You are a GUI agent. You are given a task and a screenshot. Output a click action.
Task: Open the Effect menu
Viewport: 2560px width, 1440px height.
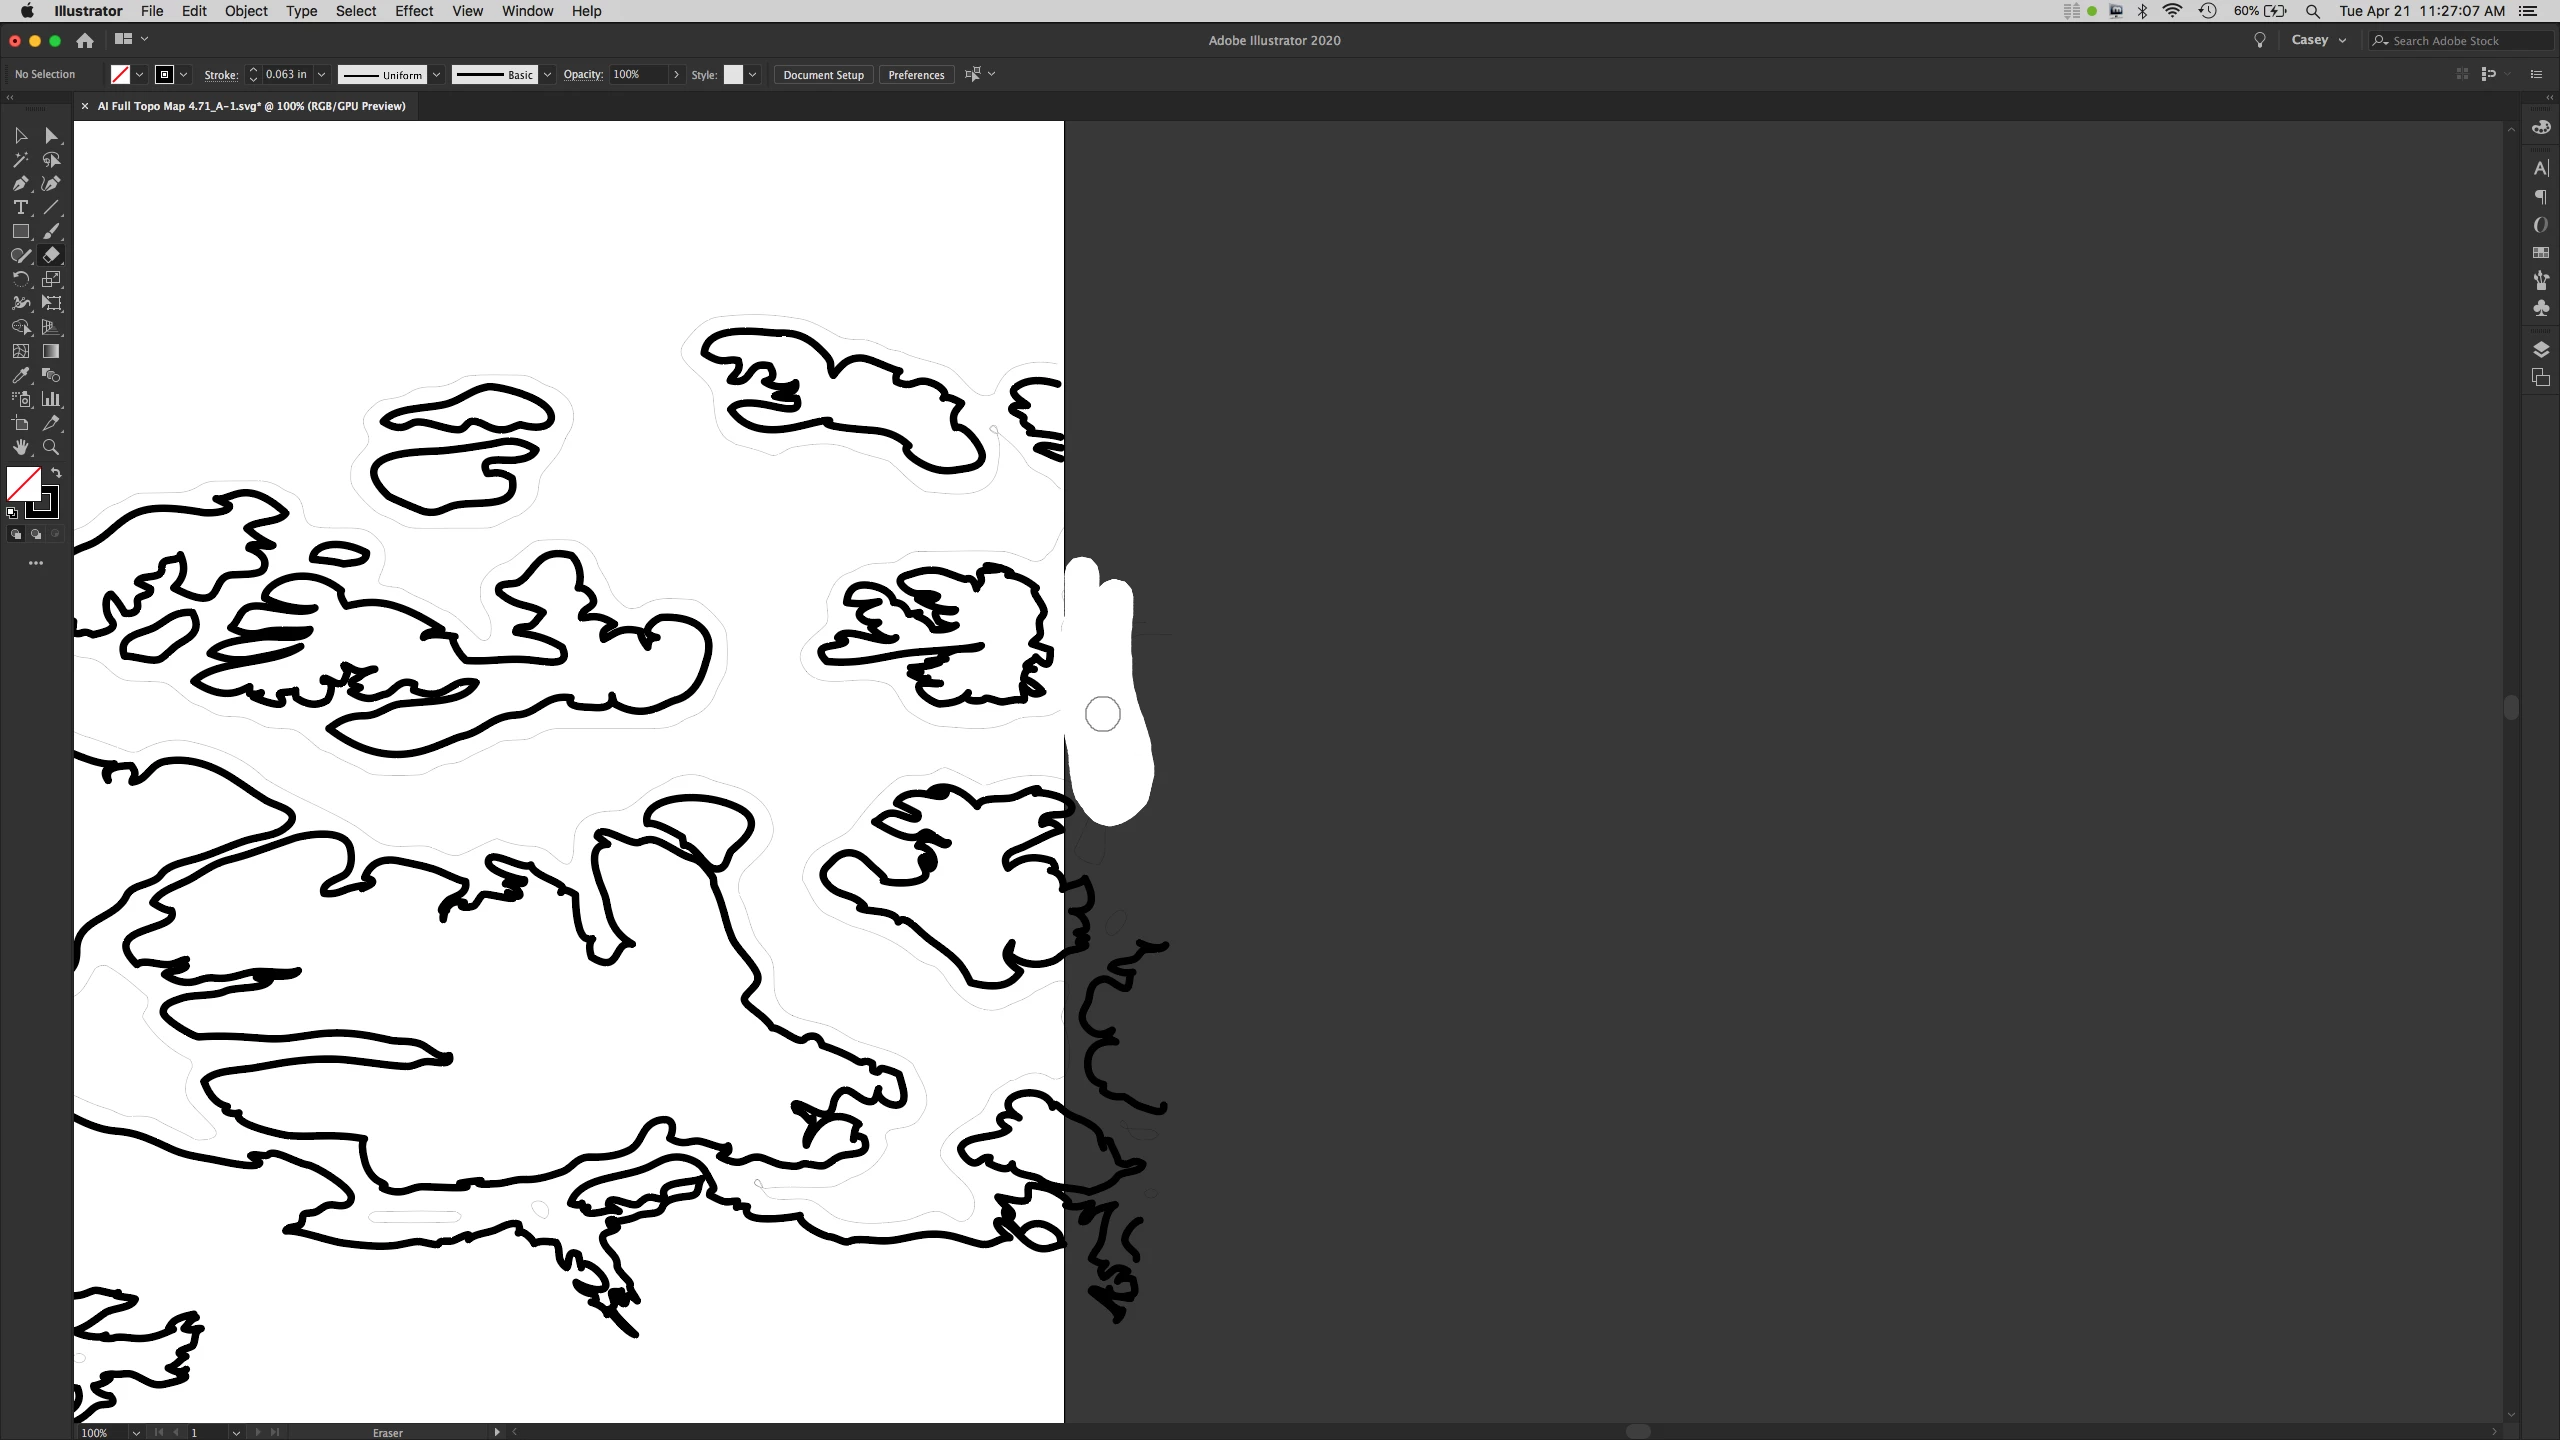[413, 11]
